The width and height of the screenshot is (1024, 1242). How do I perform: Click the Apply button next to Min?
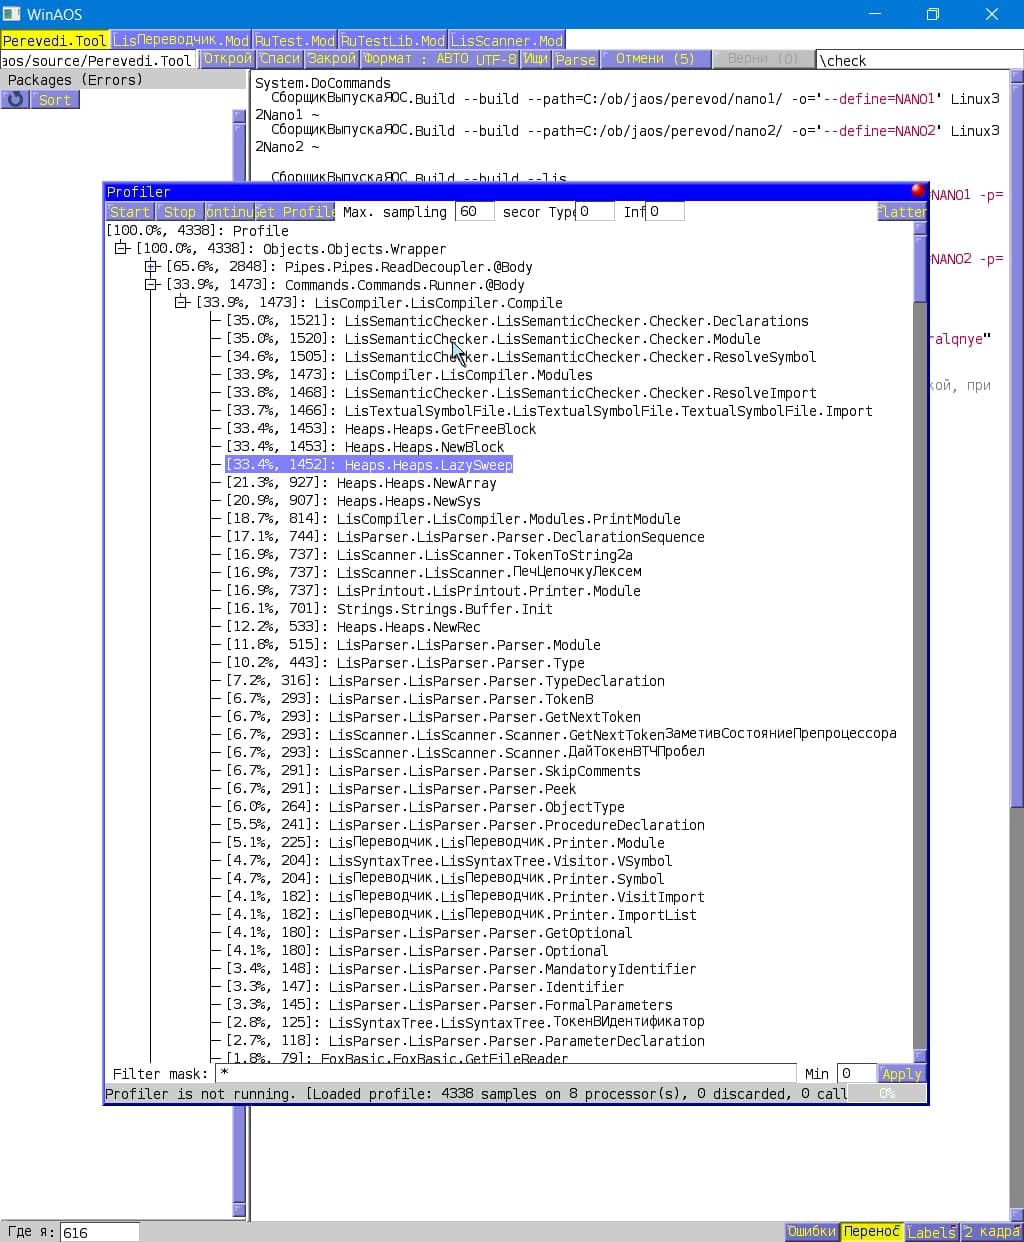point(901,1074)
